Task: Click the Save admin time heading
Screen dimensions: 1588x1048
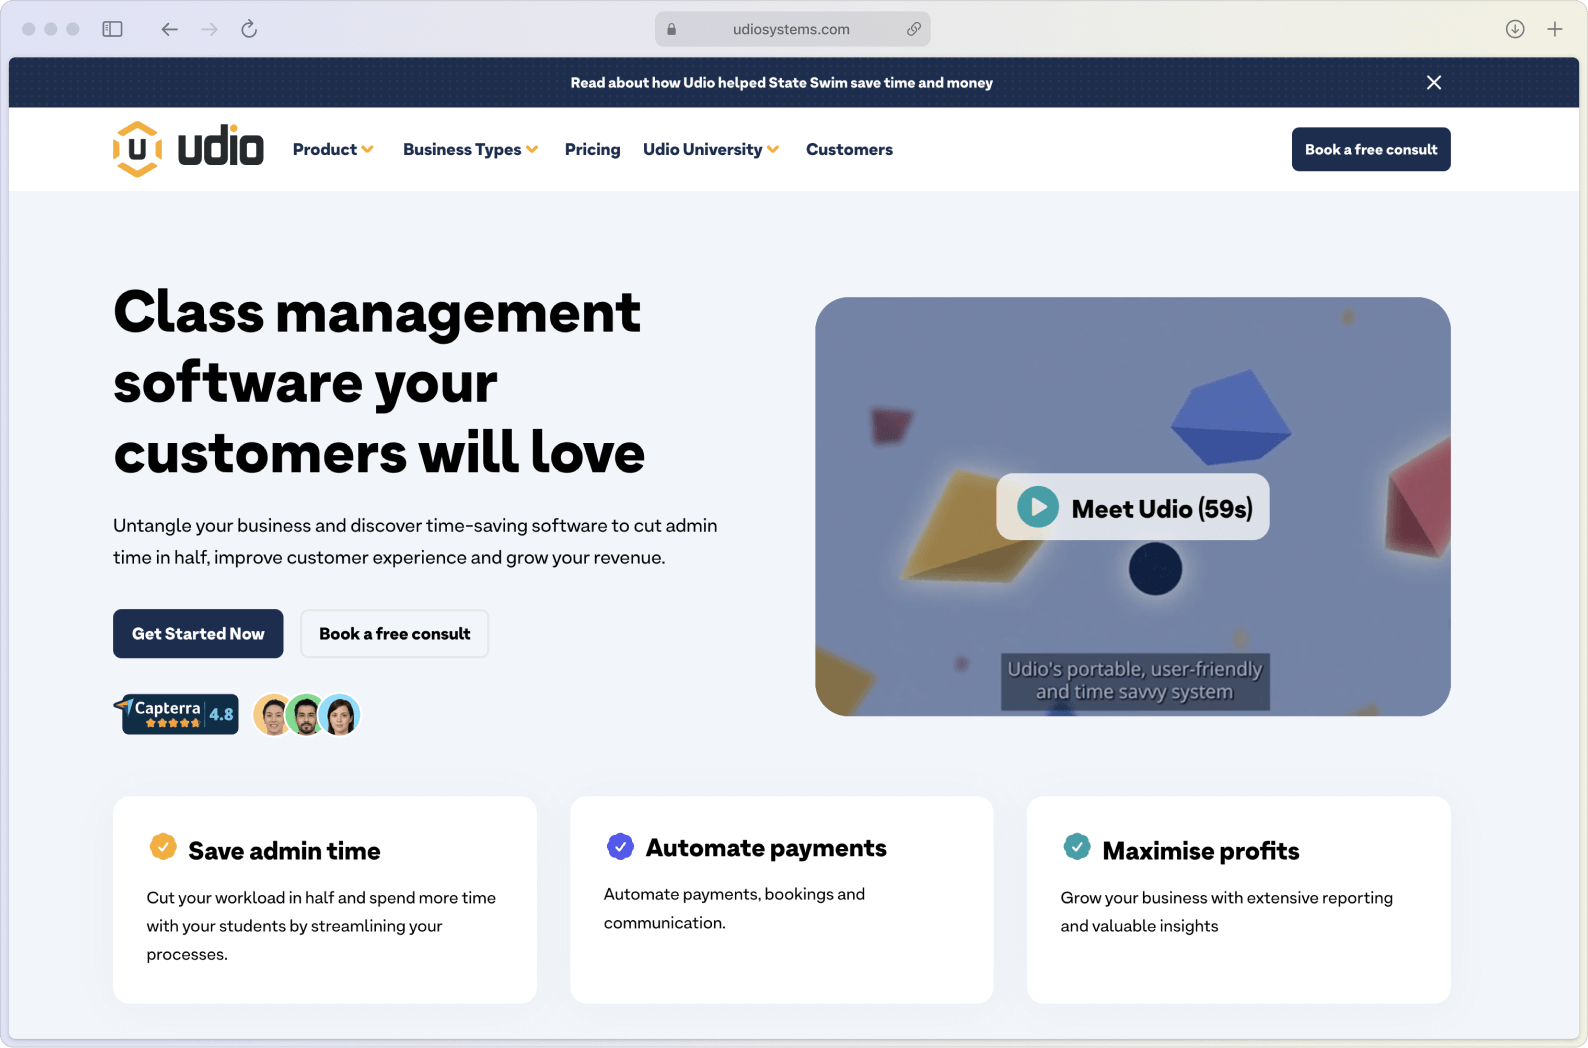Action: tap(284, 851)
